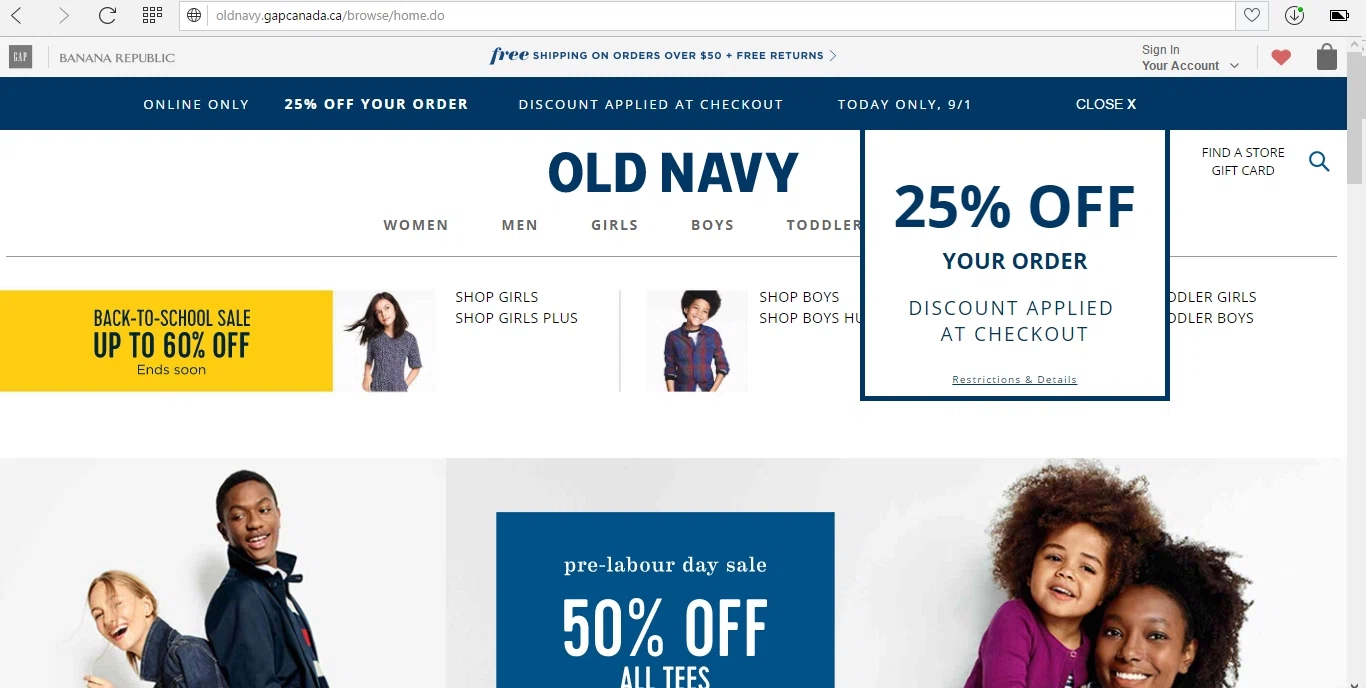Click the address bar URL field
Image resolution: width=1366 pixels, height=688 pixels.
click(x=720, y=16)
